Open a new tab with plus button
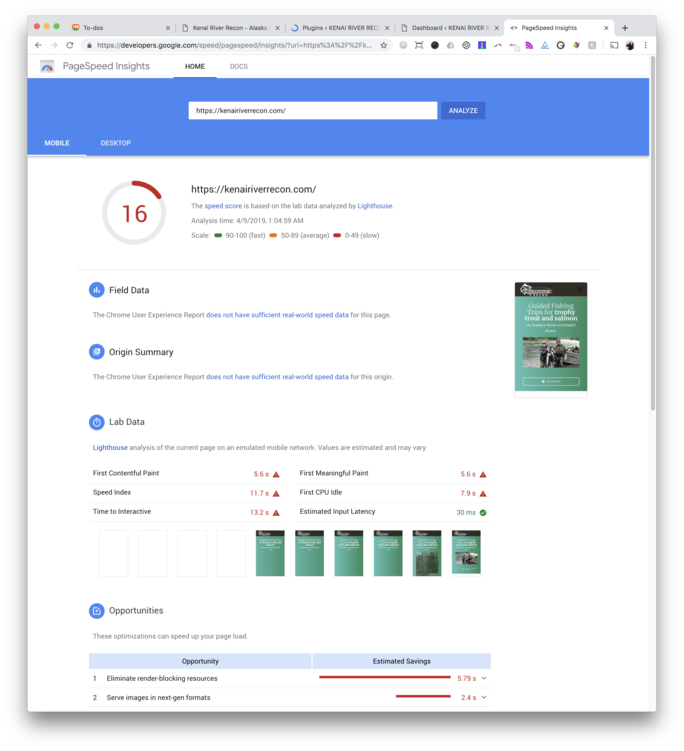This screenshot has height=751, width=684. [x=625, y=28]
